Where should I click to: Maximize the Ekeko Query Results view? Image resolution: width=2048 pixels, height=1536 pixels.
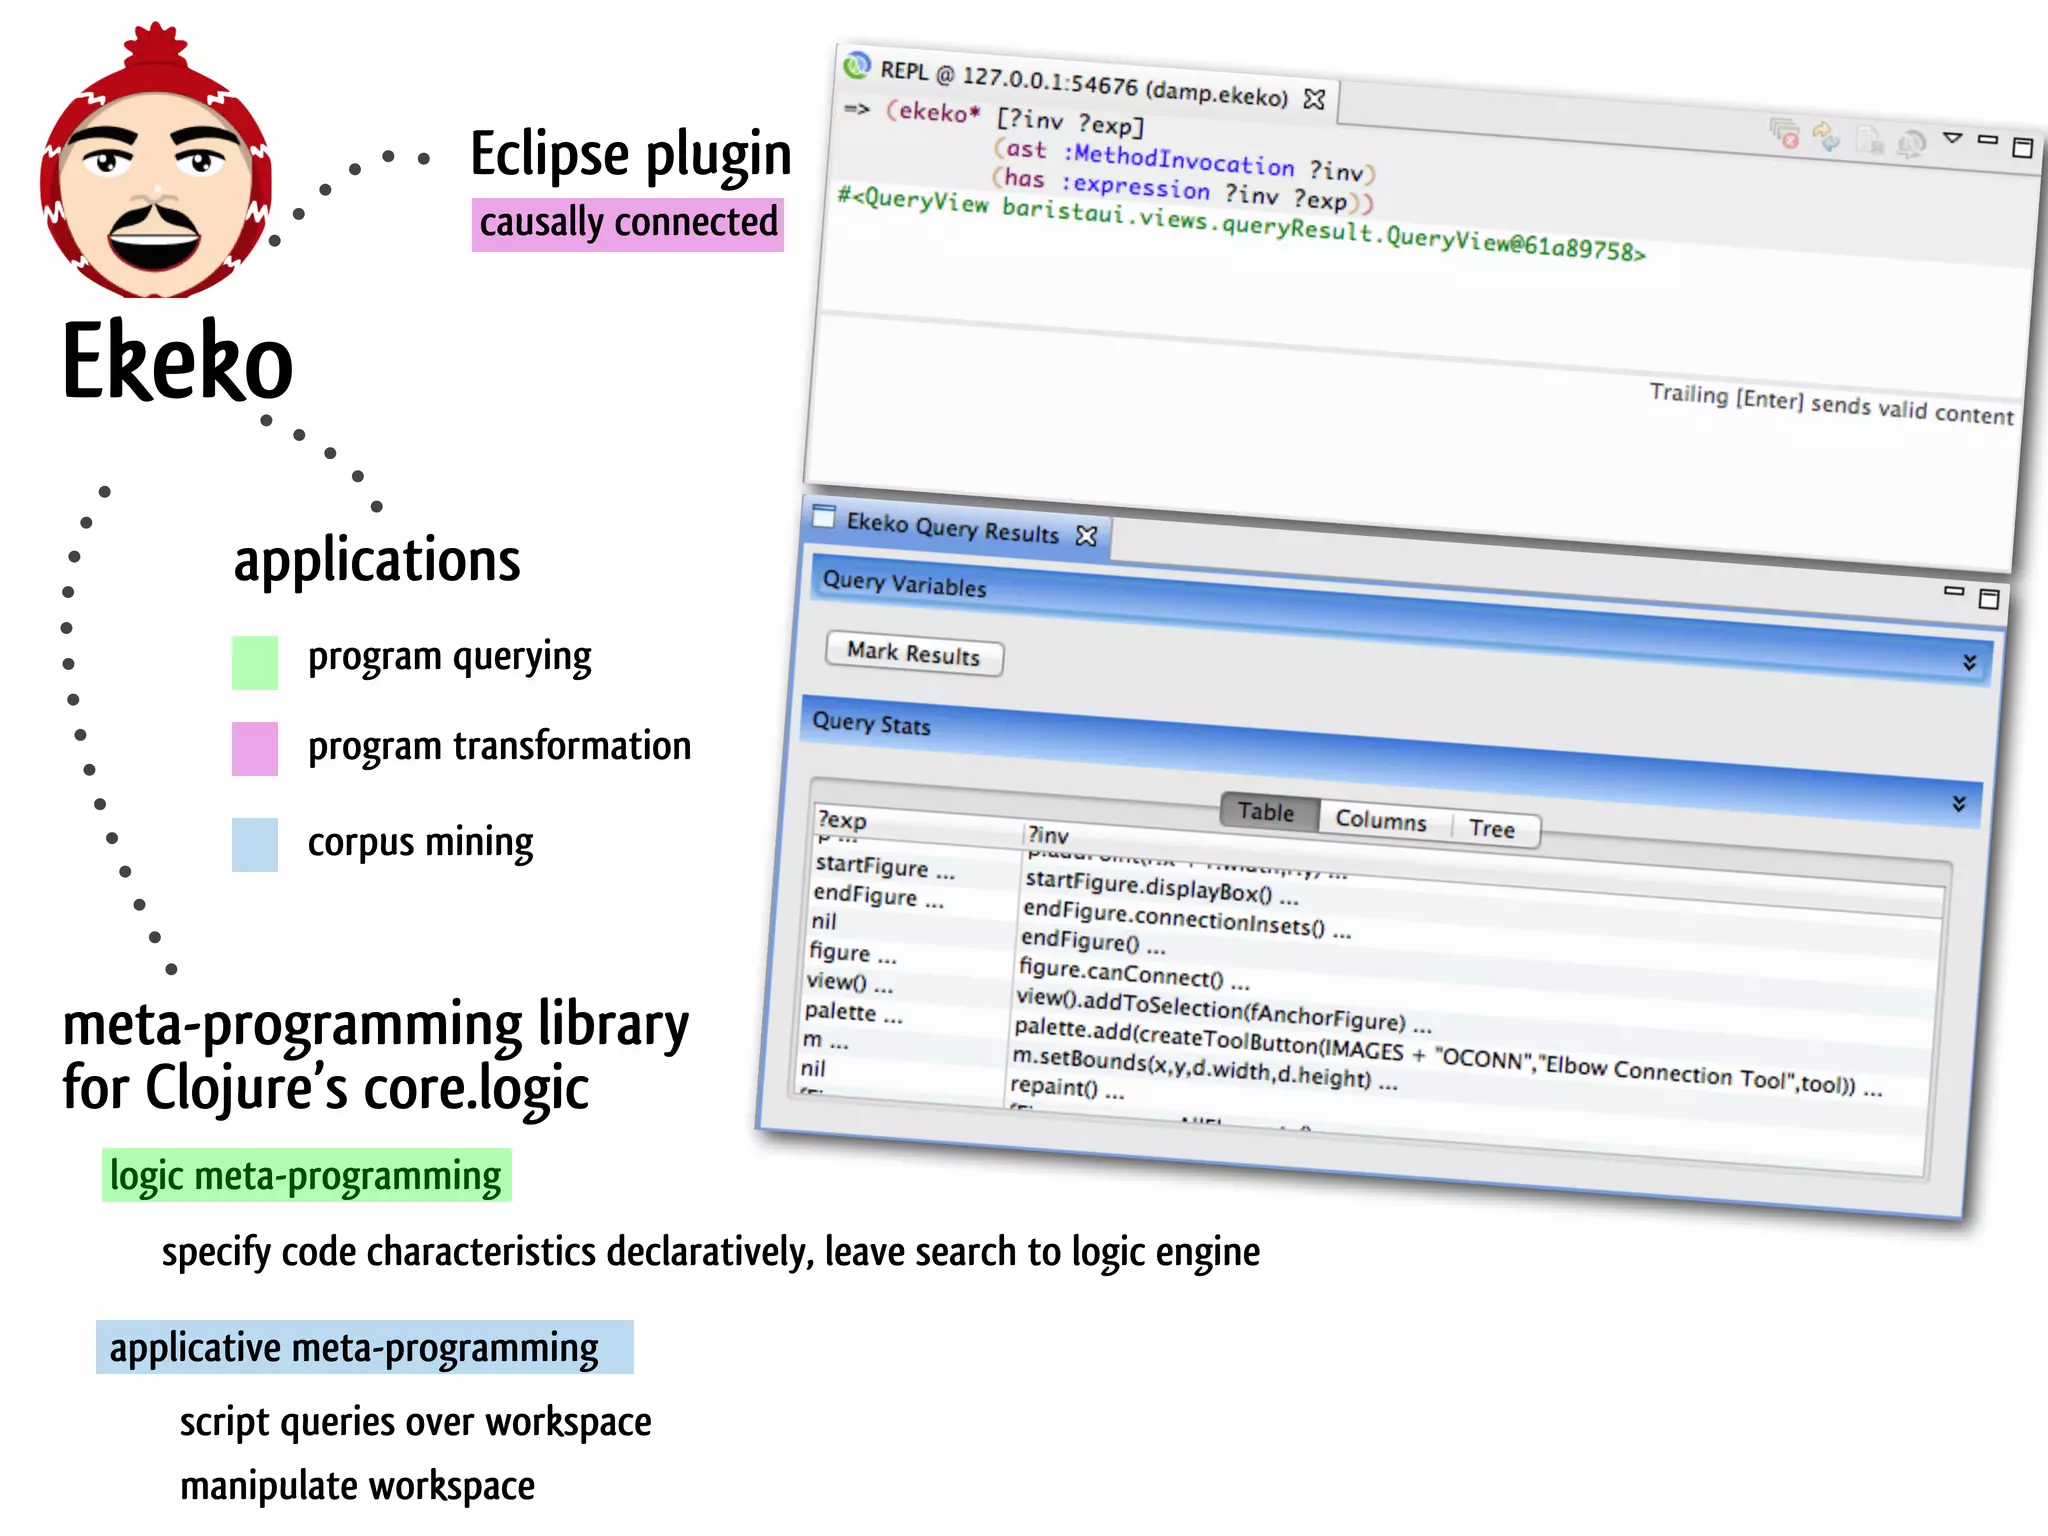(x=1989, y=598)
